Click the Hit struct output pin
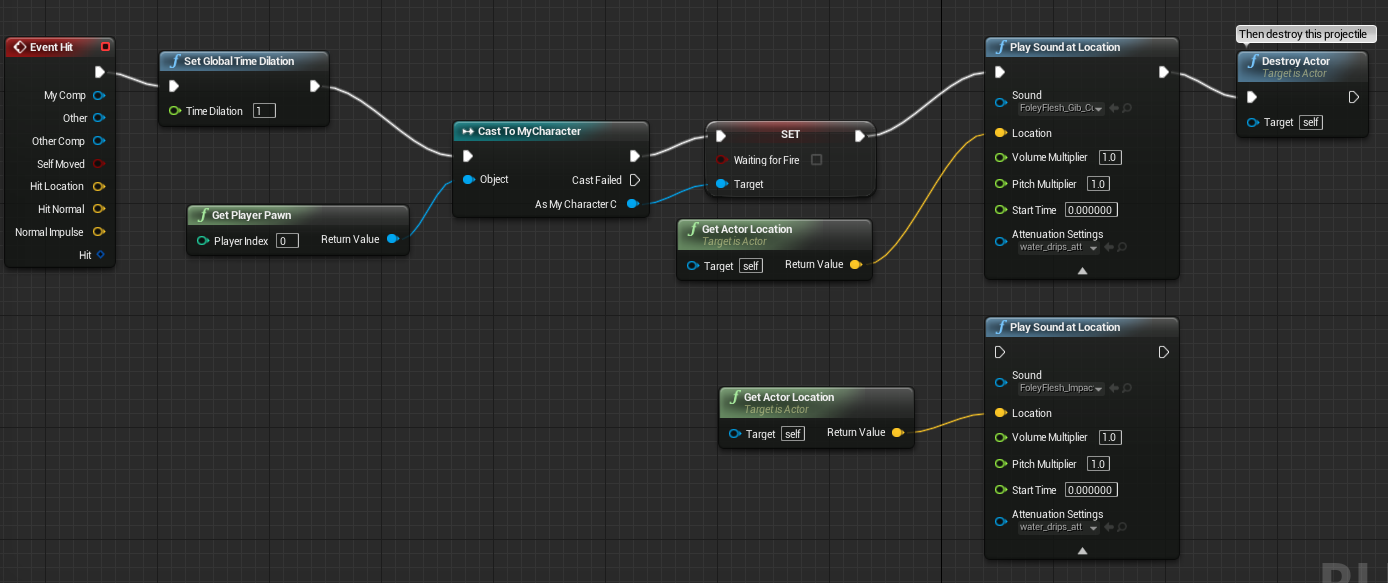Viewport: 1388px width, 583px height. click(100, 255)
